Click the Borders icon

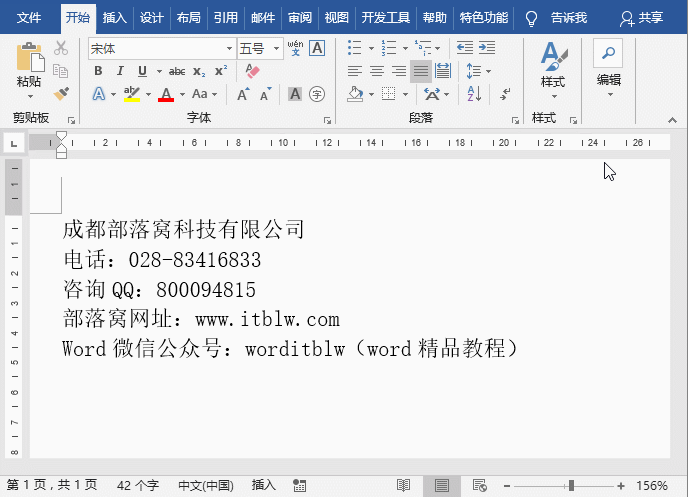(x=388, y=94)
